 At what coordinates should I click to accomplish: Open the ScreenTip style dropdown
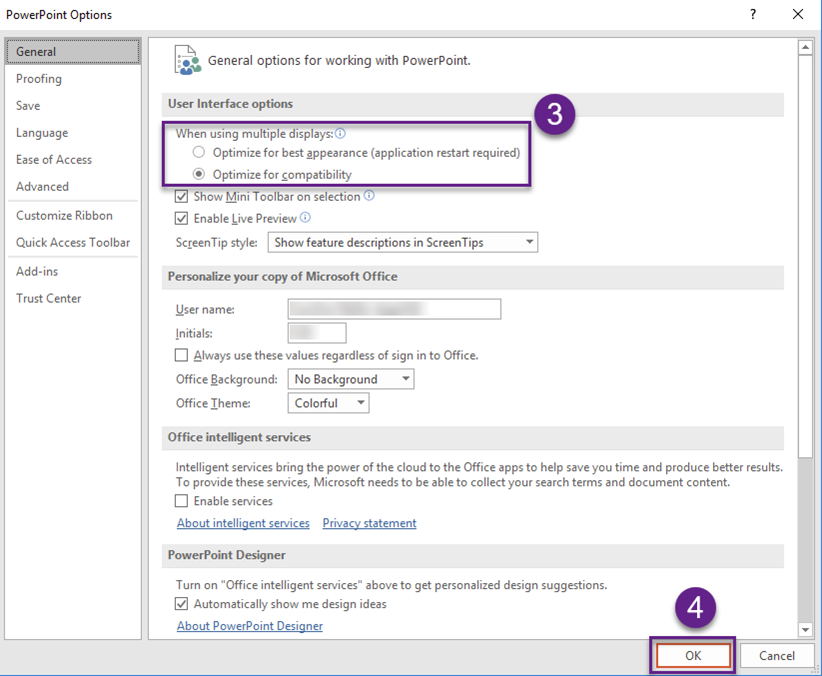pos(403,242)
